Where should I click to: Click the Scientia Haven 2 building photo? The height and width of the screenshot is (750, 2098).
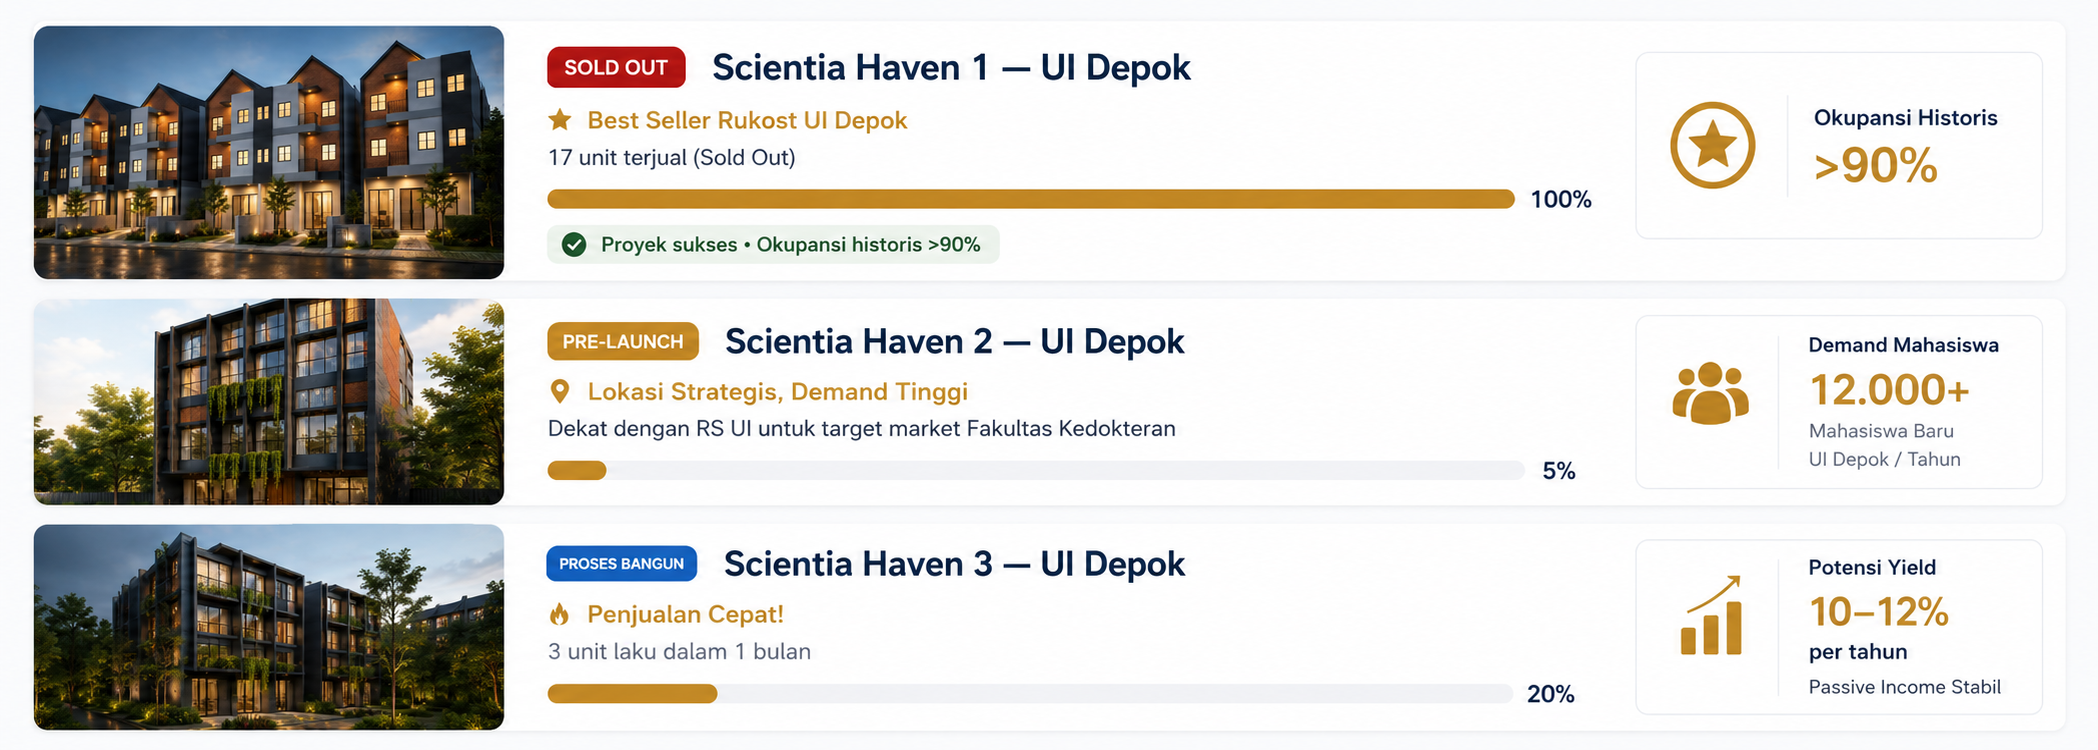tap(269, 401)
